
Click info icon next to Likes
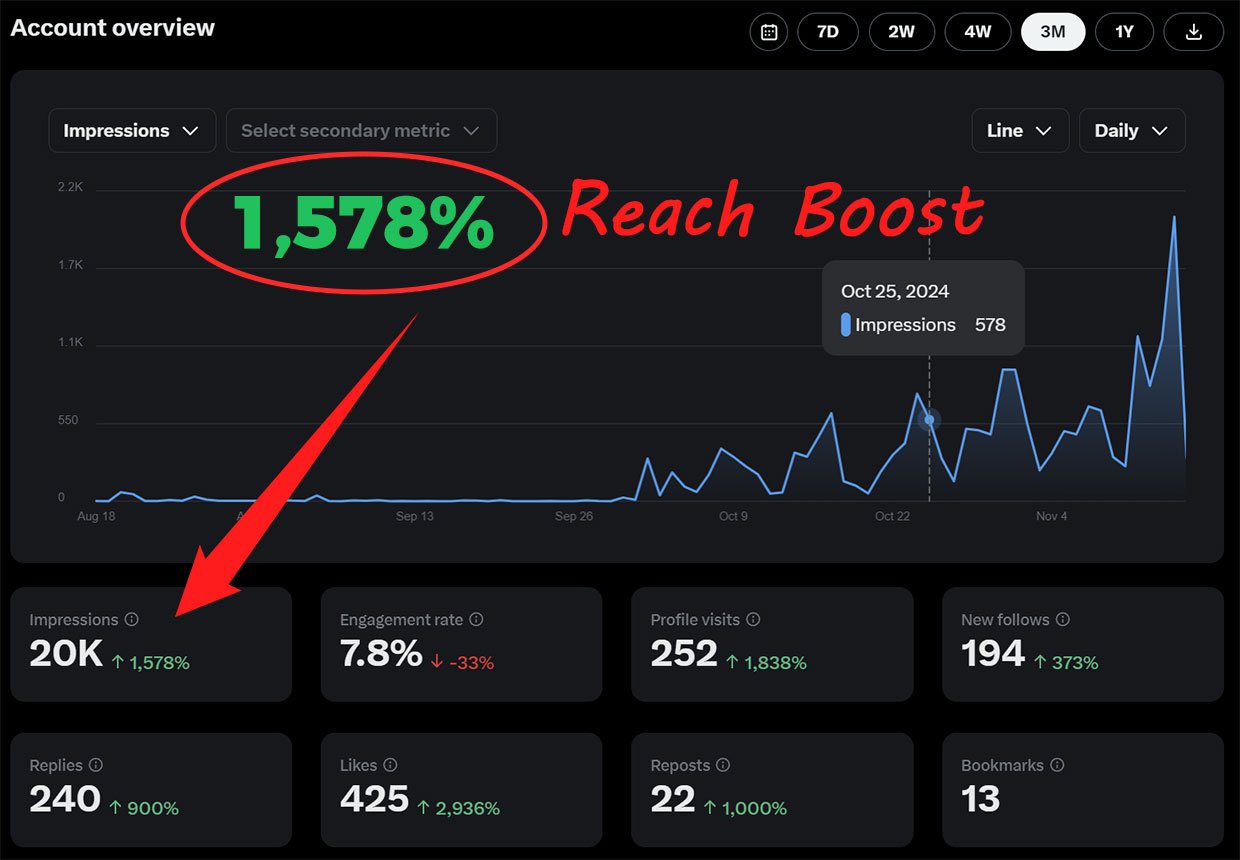coord(391,765)
